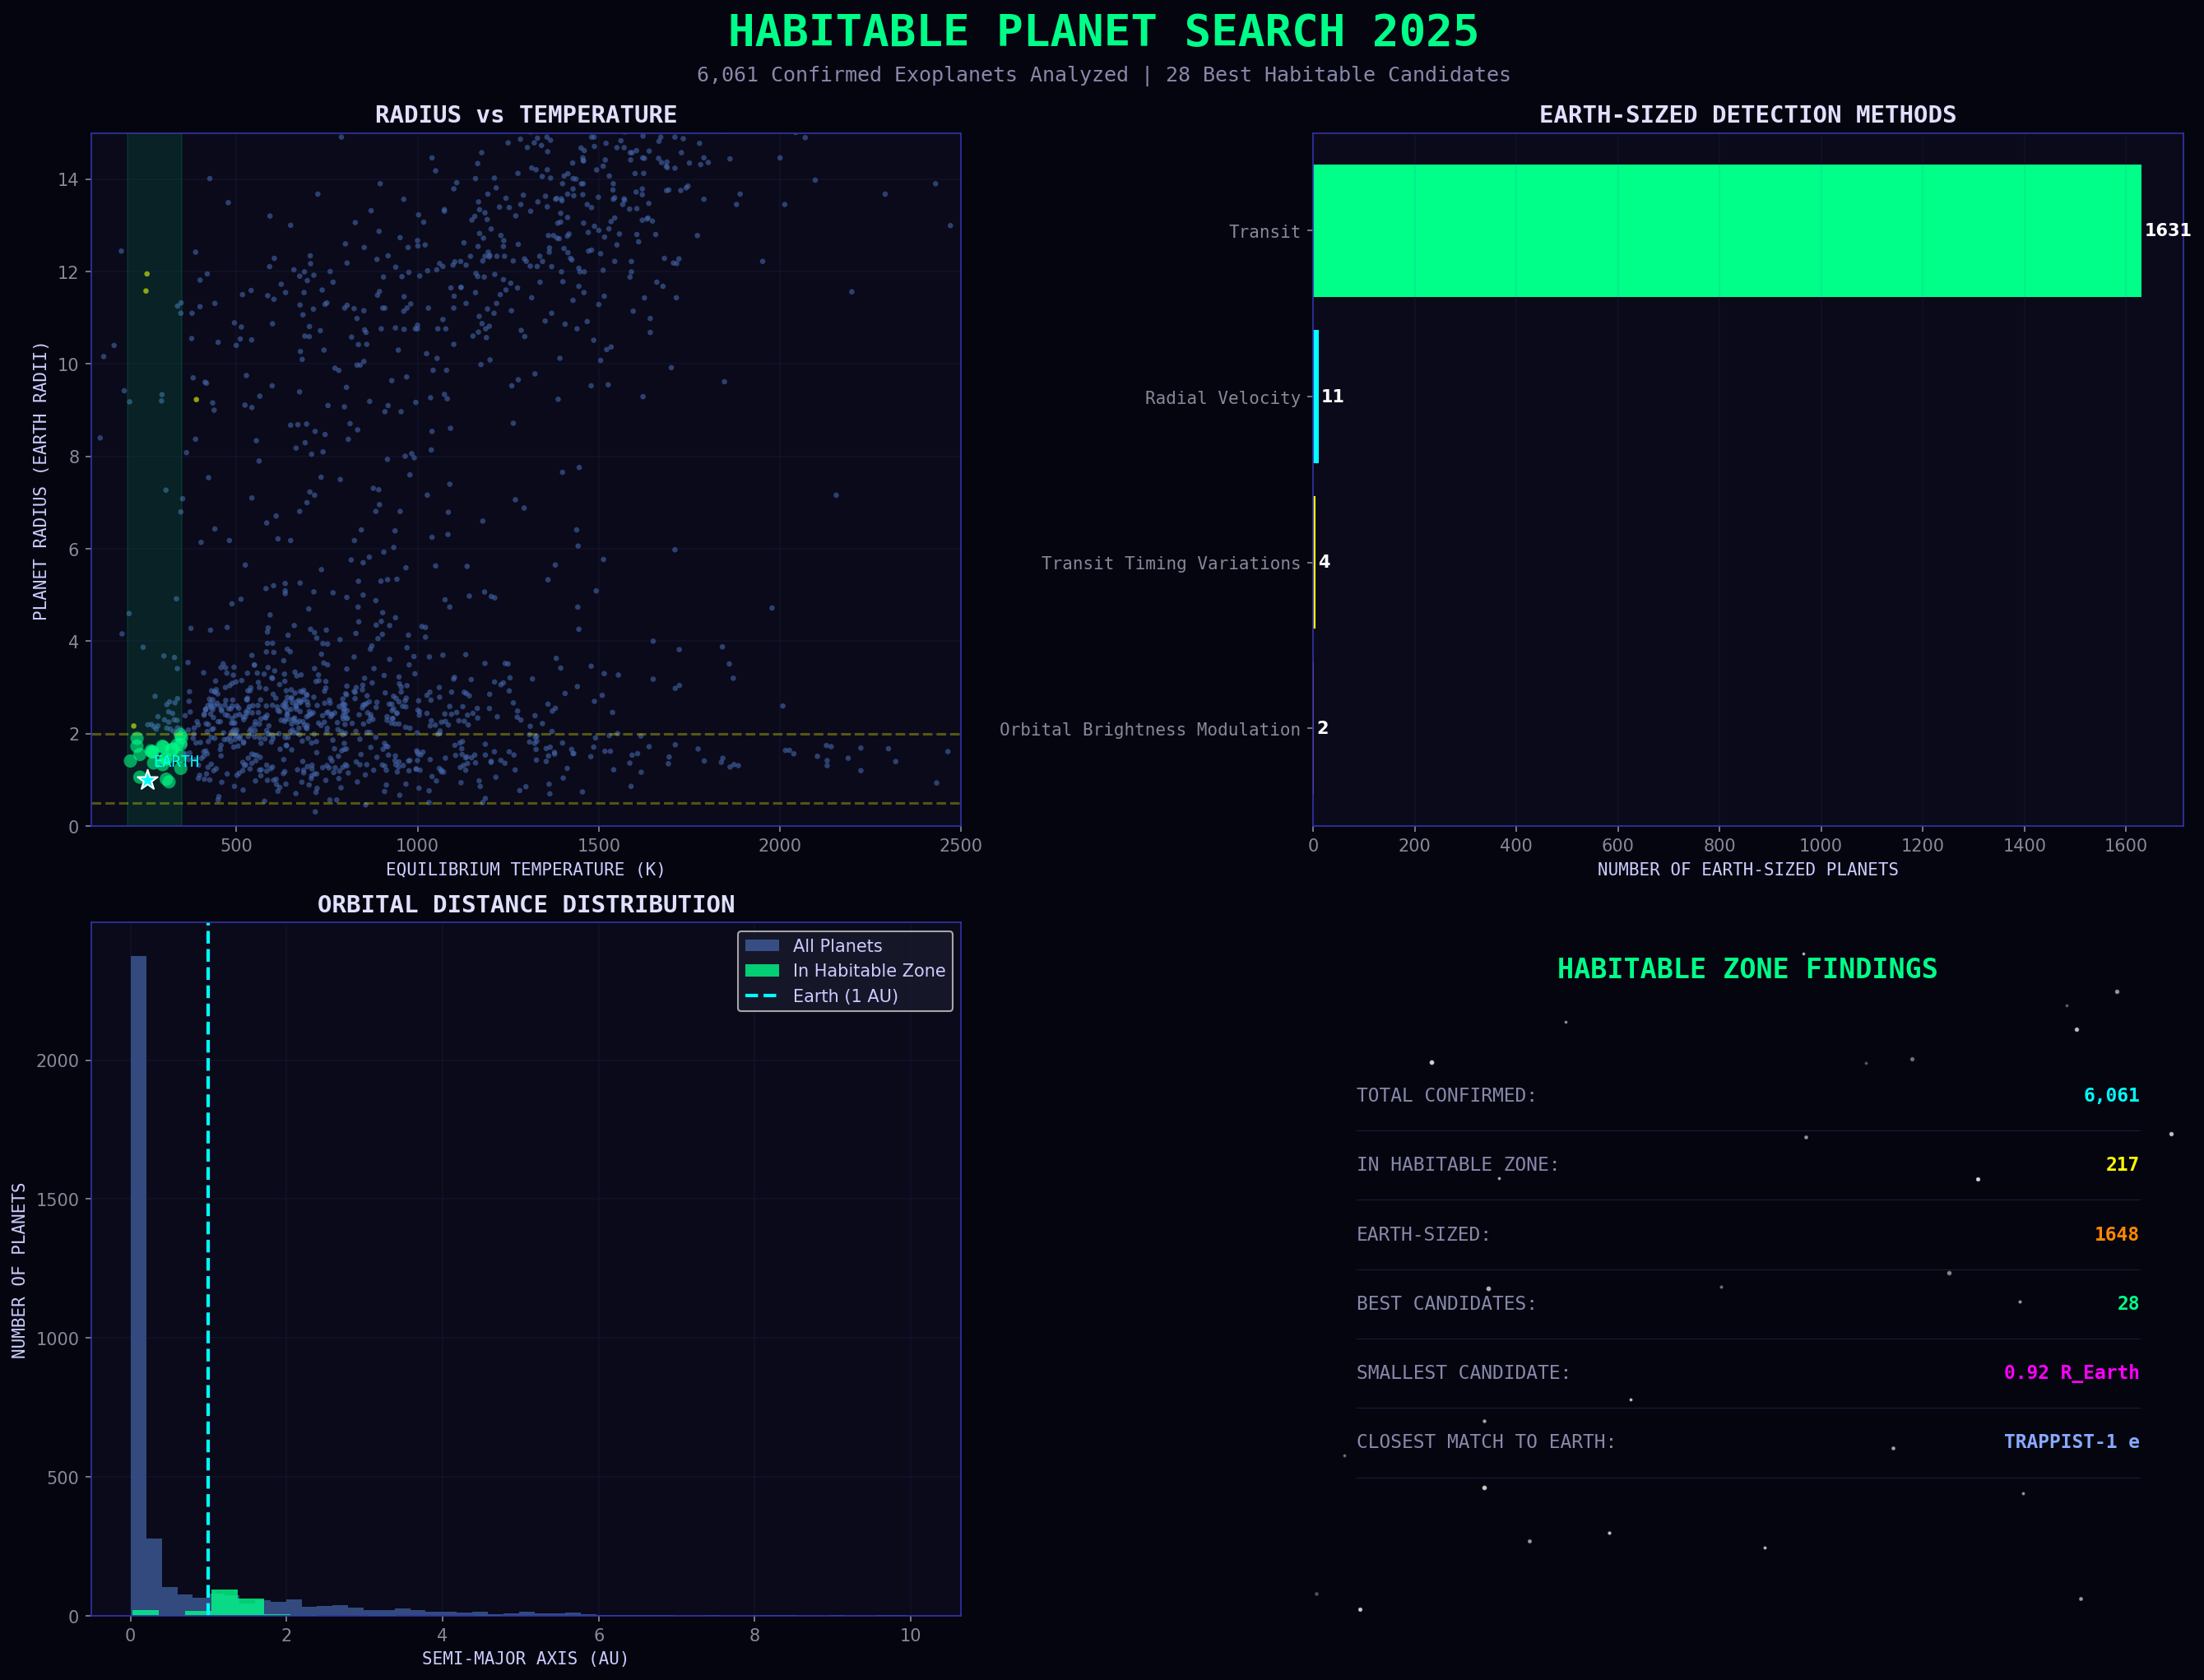The width and height of the screenshot is (2204, 1680).
Task: Click the Total Confirmed 6,061 value
Action: coord(2111,1096)
